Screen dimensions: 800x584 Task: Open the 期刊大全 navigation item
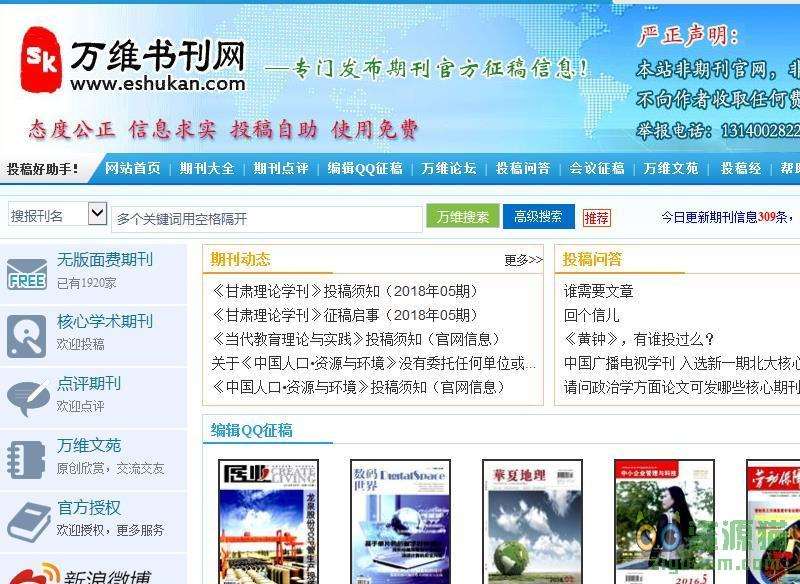[x=207, y=168]
